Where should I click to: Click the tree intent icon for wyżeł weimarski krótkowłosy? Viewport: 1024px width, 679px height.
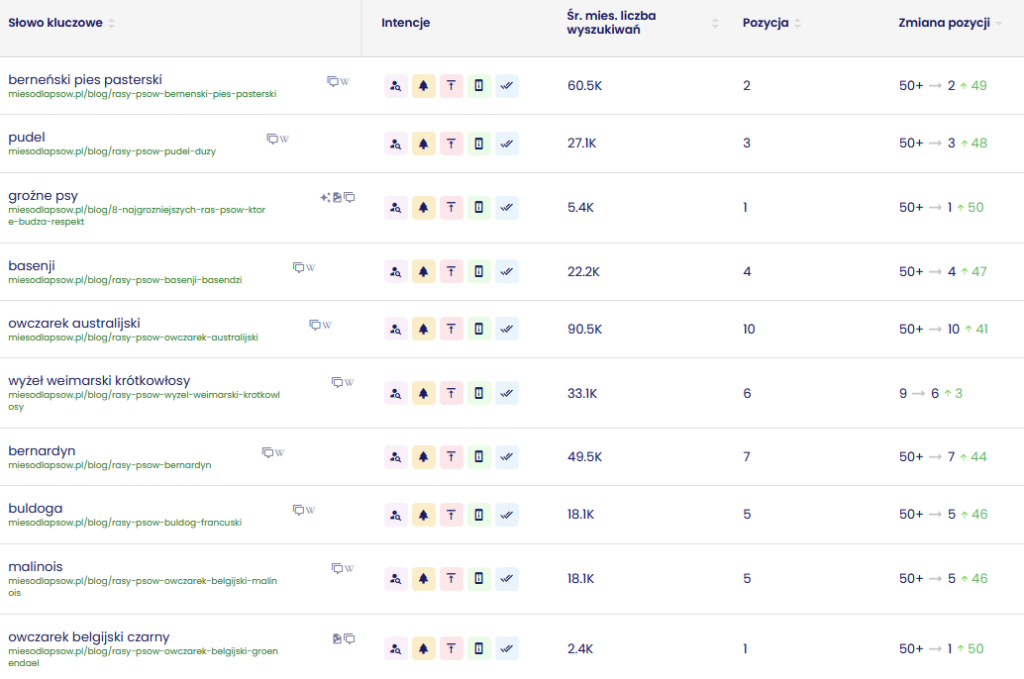click(x=423, y=393)
